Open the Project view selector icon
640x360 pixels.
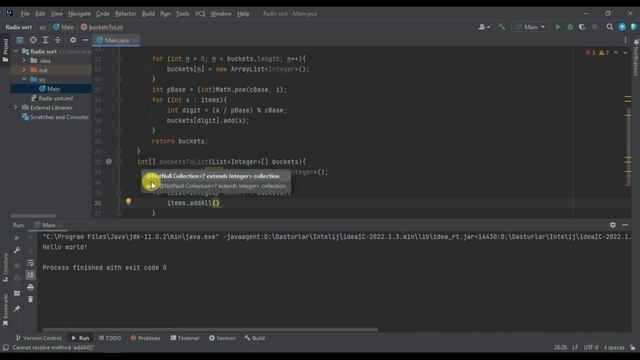[20, 40]
